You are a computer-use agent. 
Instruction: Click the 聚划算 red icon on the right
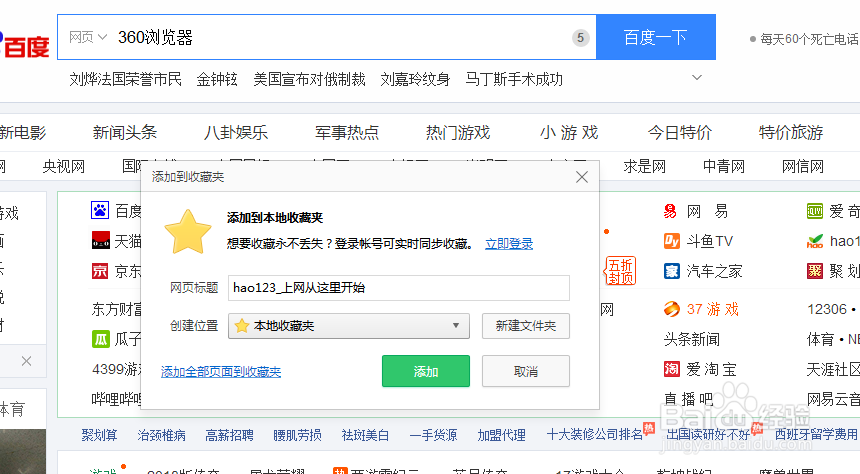pyautogui.click(x=815, y=270)
